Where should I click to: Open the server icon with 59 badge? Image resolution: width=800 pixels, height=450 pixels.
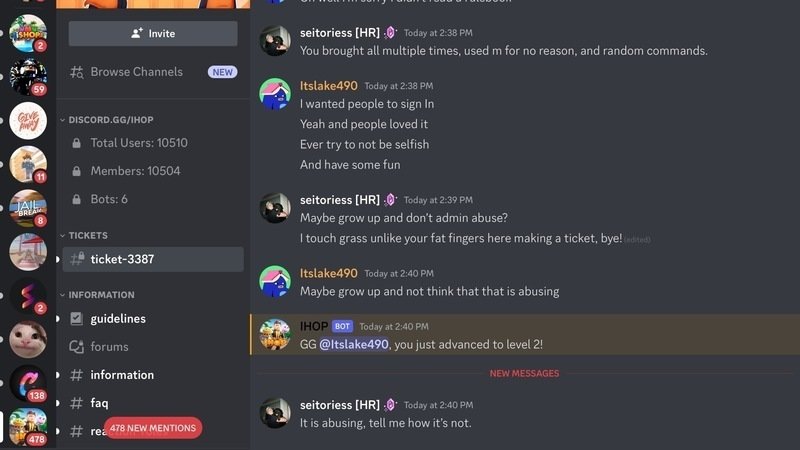(28, 77)
